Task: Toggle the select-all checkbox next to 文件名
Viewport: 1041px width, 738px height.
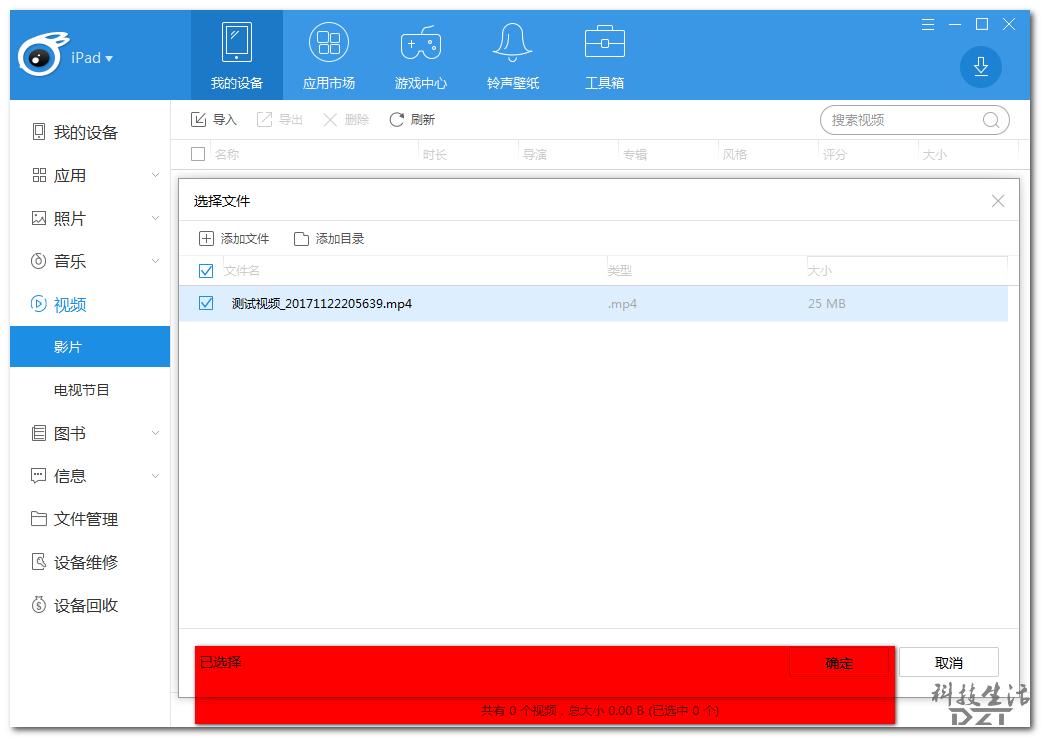Action: (206, 270)
